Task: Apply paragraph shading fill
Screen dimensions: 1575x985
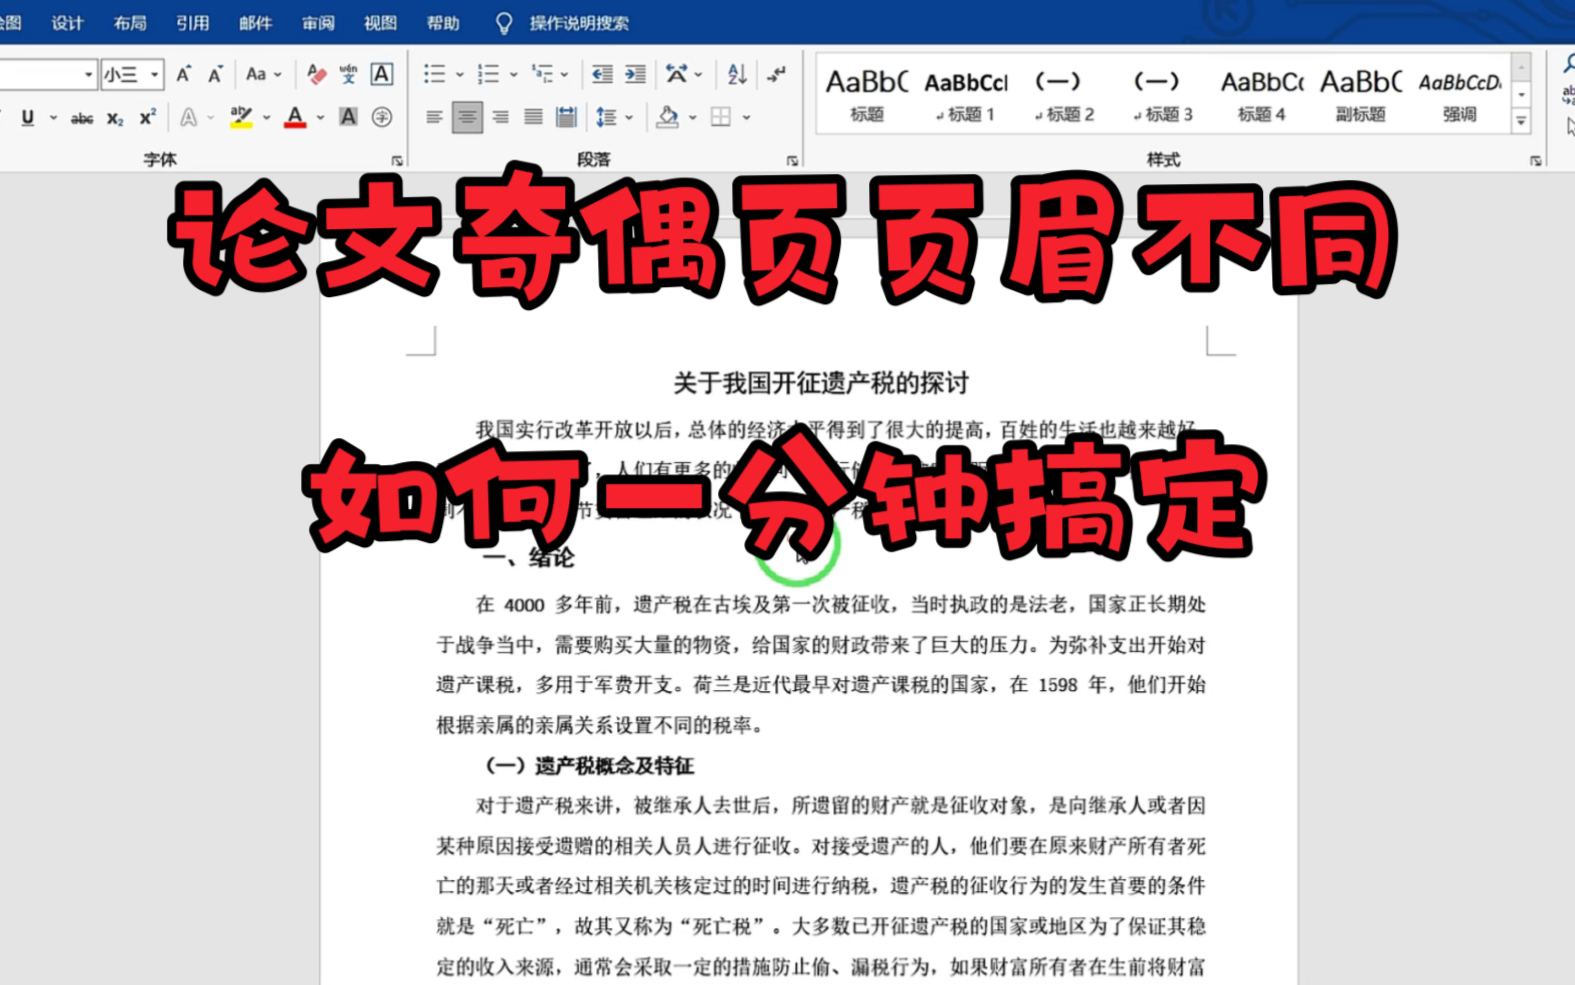Action: coord(668,117)
